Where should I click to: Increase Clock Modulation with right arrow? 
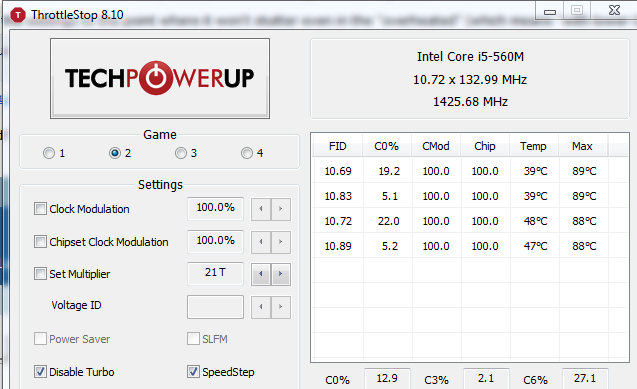[x=281, y=209]
